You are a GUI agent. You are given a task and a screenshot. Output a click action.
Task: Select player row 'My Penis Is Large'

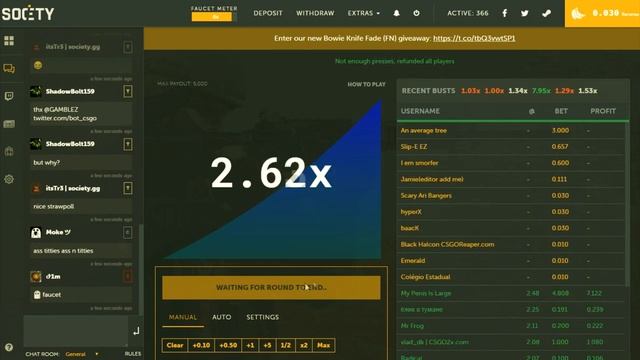(511, 293)
